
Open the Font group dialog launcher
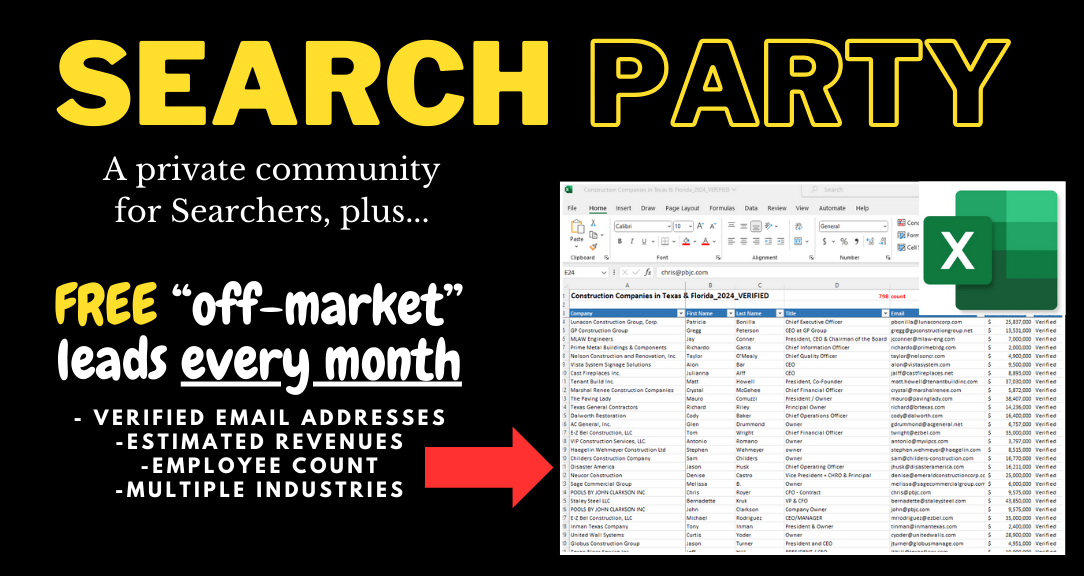pos(718,257)
